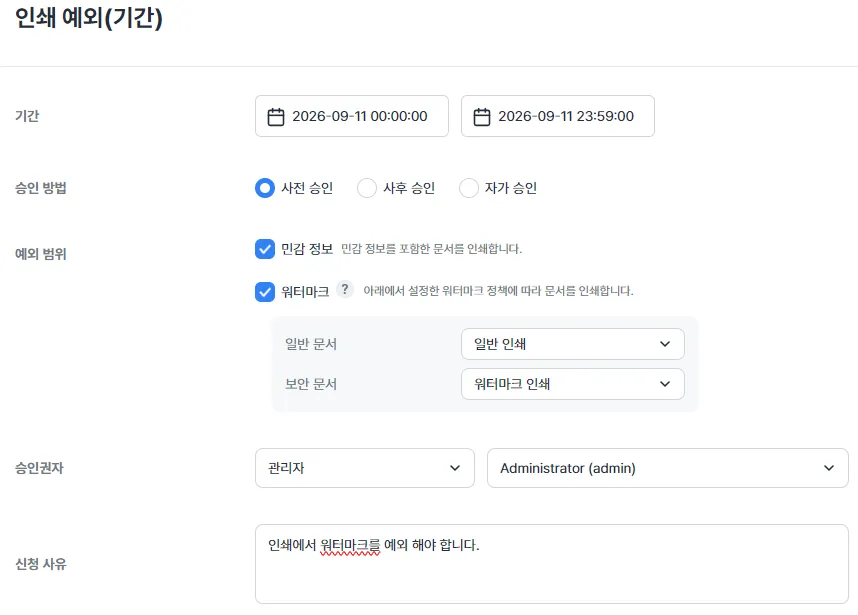Viewport: 858px width, 615px height.
Task: Click the start date field 2026-09-11 00:00:00
Action: 351,116
